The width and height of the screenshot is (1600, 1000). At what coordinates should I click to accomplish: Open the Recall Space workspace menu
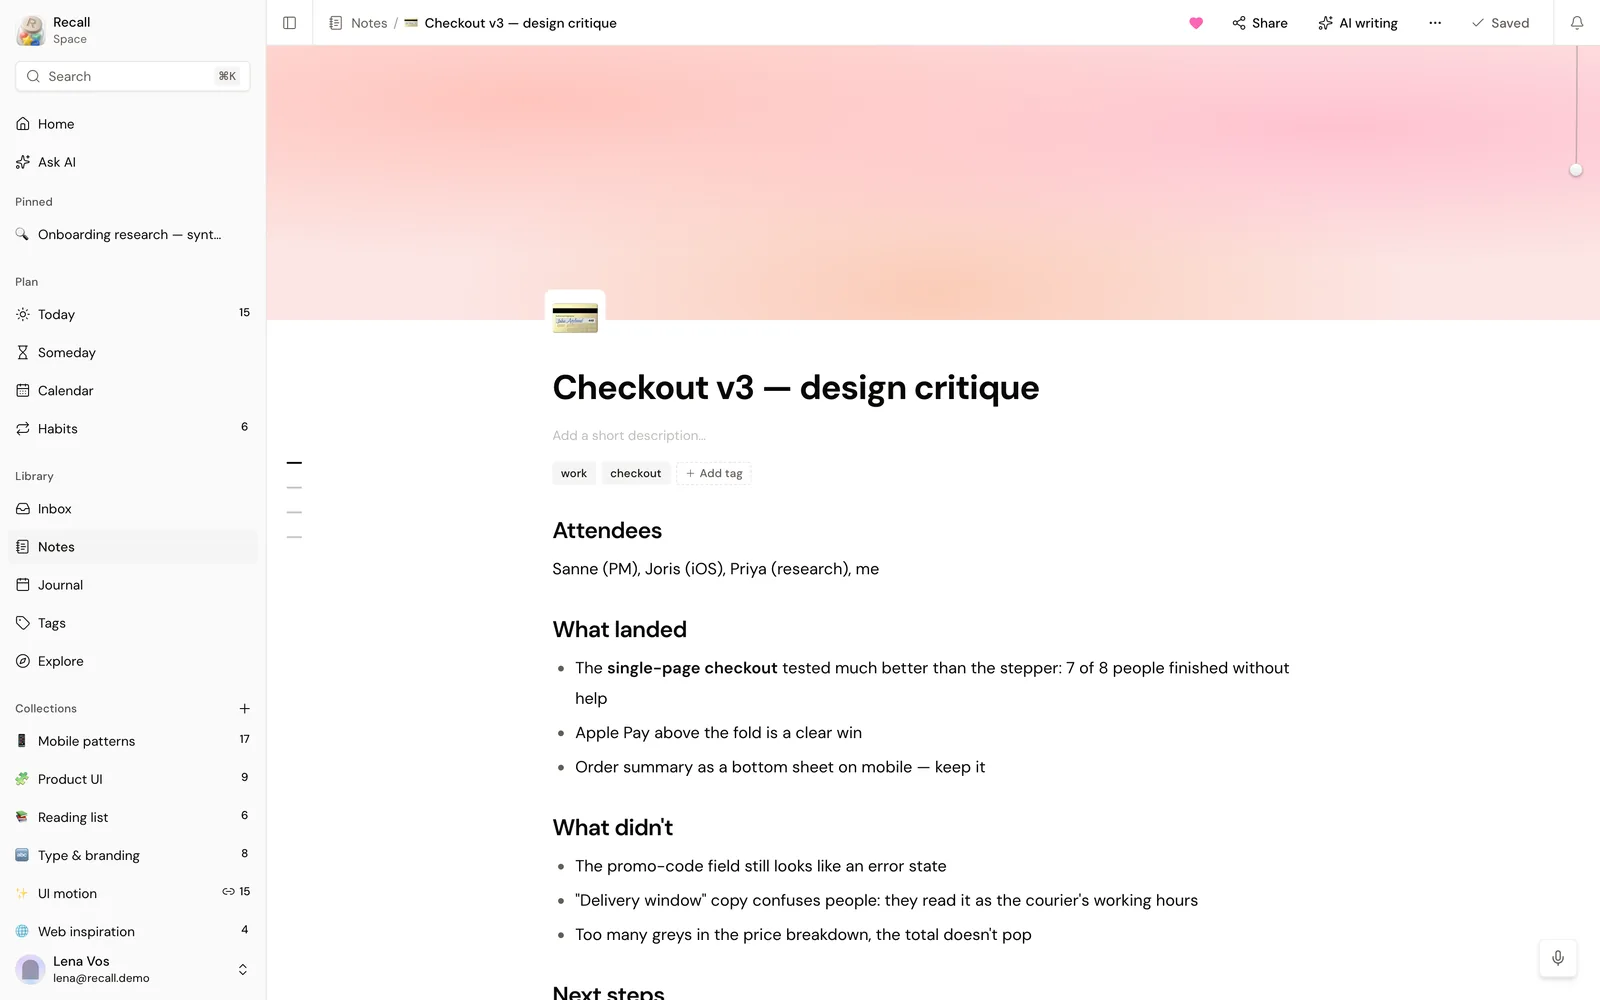tap(54, 30)
